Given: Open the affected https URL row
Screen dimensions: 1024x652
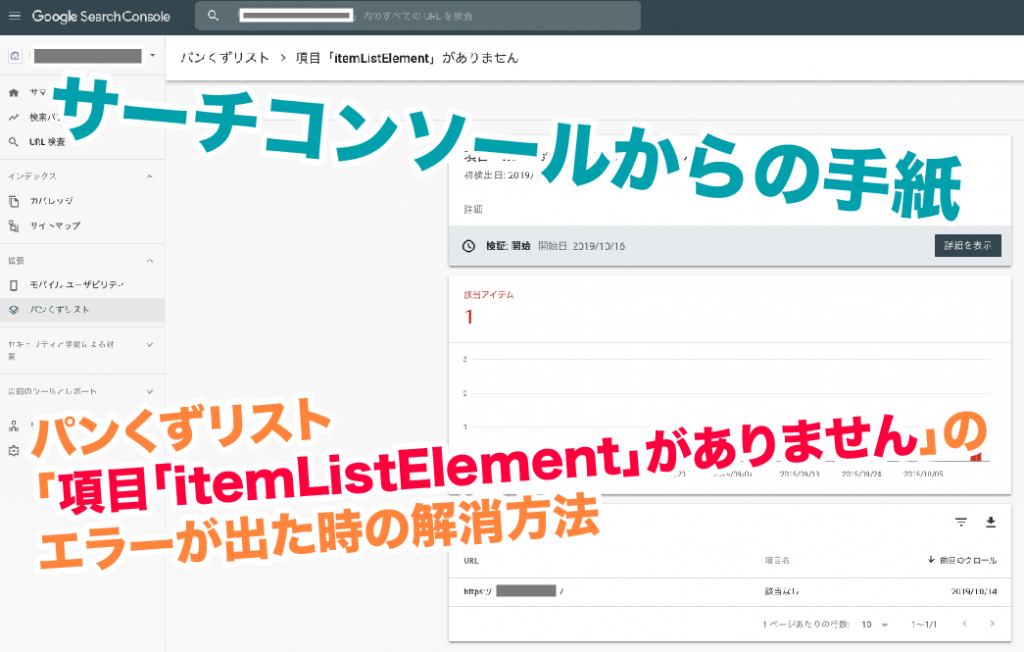Looking at the screenshot, I should [x=729, y=591].
